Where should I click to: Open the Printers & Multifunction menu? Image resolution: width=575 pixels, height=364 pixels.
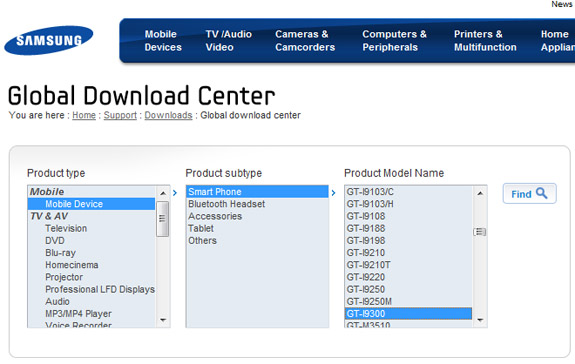point(485,41)
